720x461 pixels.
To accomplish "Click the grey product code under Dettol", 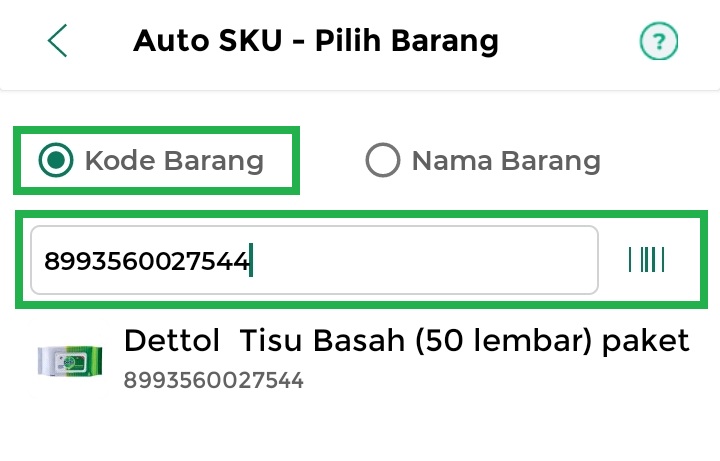I will (213, 380).
